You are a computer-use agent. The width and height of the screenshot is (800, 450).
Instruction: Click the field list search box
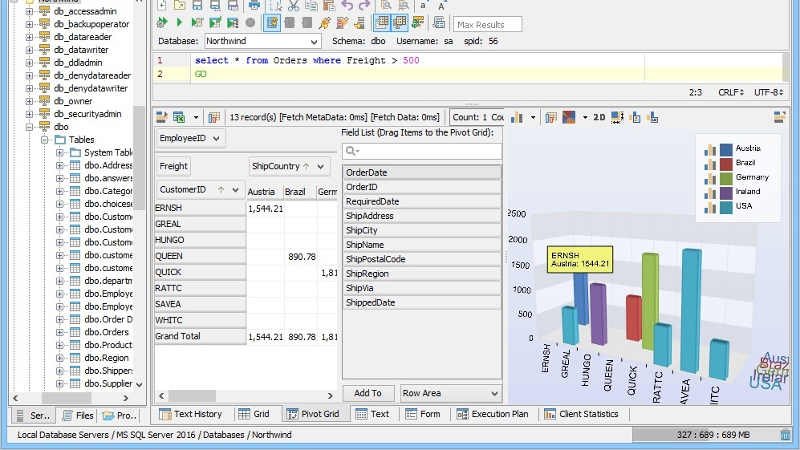click(x=421, y=151)
